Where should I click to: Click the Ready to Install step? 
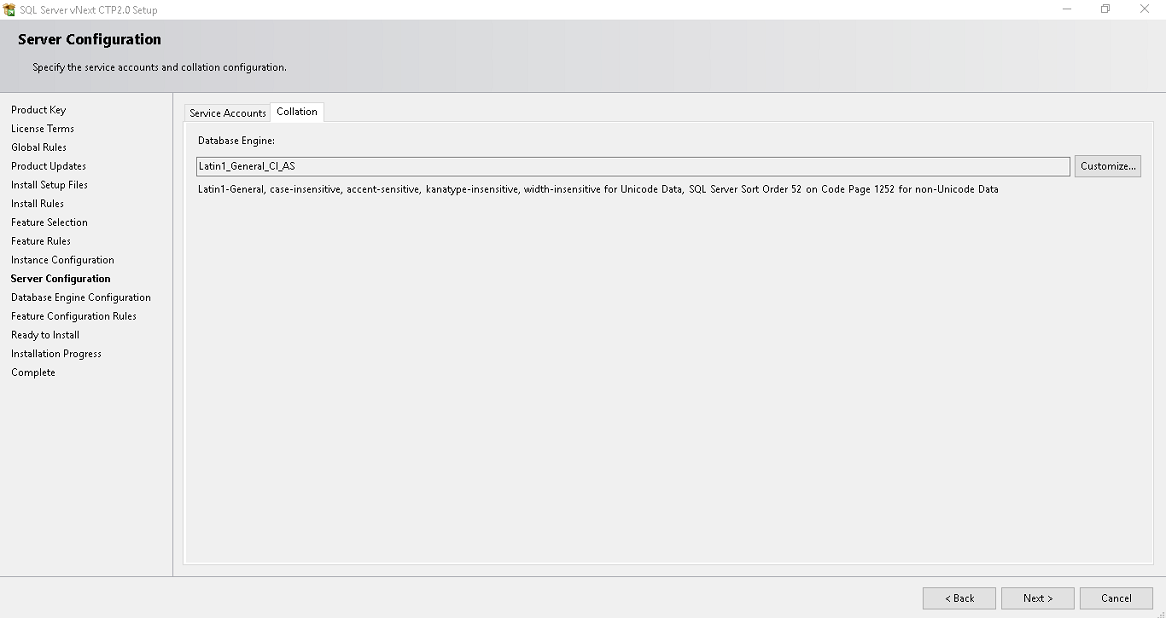tap(46, 335)
